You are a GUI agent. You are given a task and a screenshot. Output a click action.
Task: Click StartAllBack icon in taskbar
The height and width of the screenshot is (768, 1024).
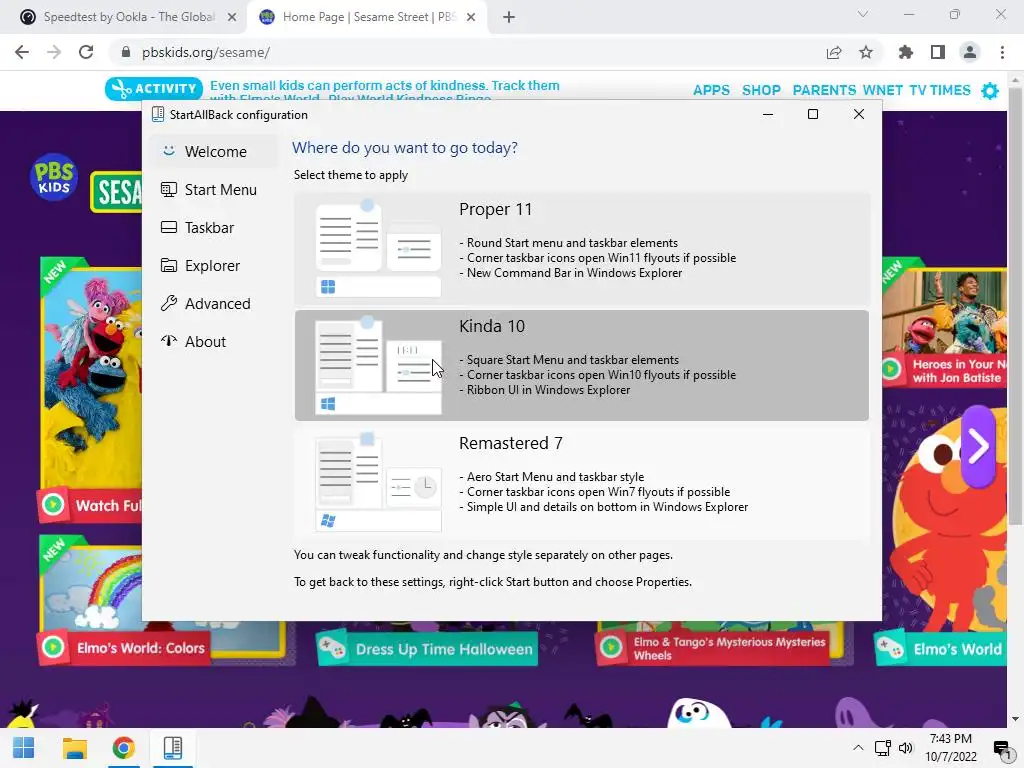point(172,748)
